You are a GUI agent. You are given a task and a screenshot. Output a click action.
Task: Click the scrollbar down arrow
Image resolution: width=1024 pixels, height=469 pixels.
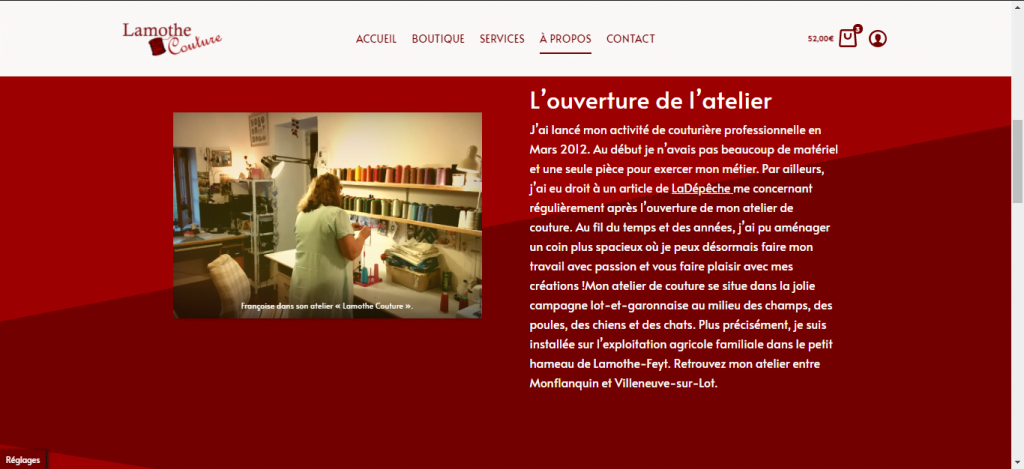coord(1017,463)
